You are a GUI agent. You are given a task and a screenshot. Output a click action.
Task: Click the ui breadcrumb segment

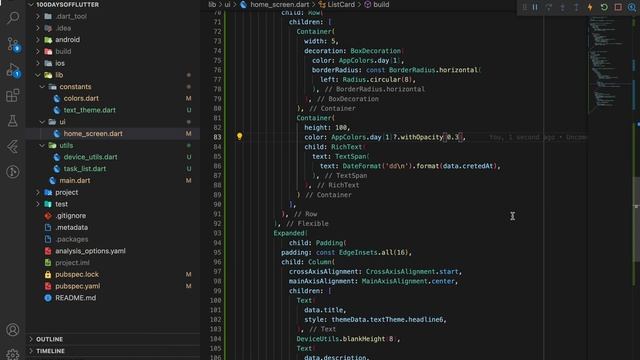click(227, 4)
